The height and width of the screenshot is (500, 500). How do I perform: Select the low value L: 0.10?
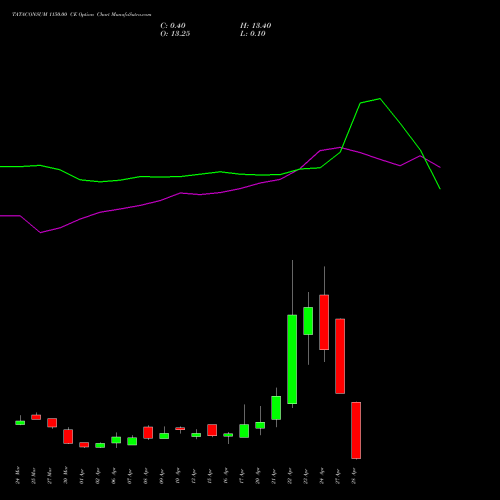253,34
